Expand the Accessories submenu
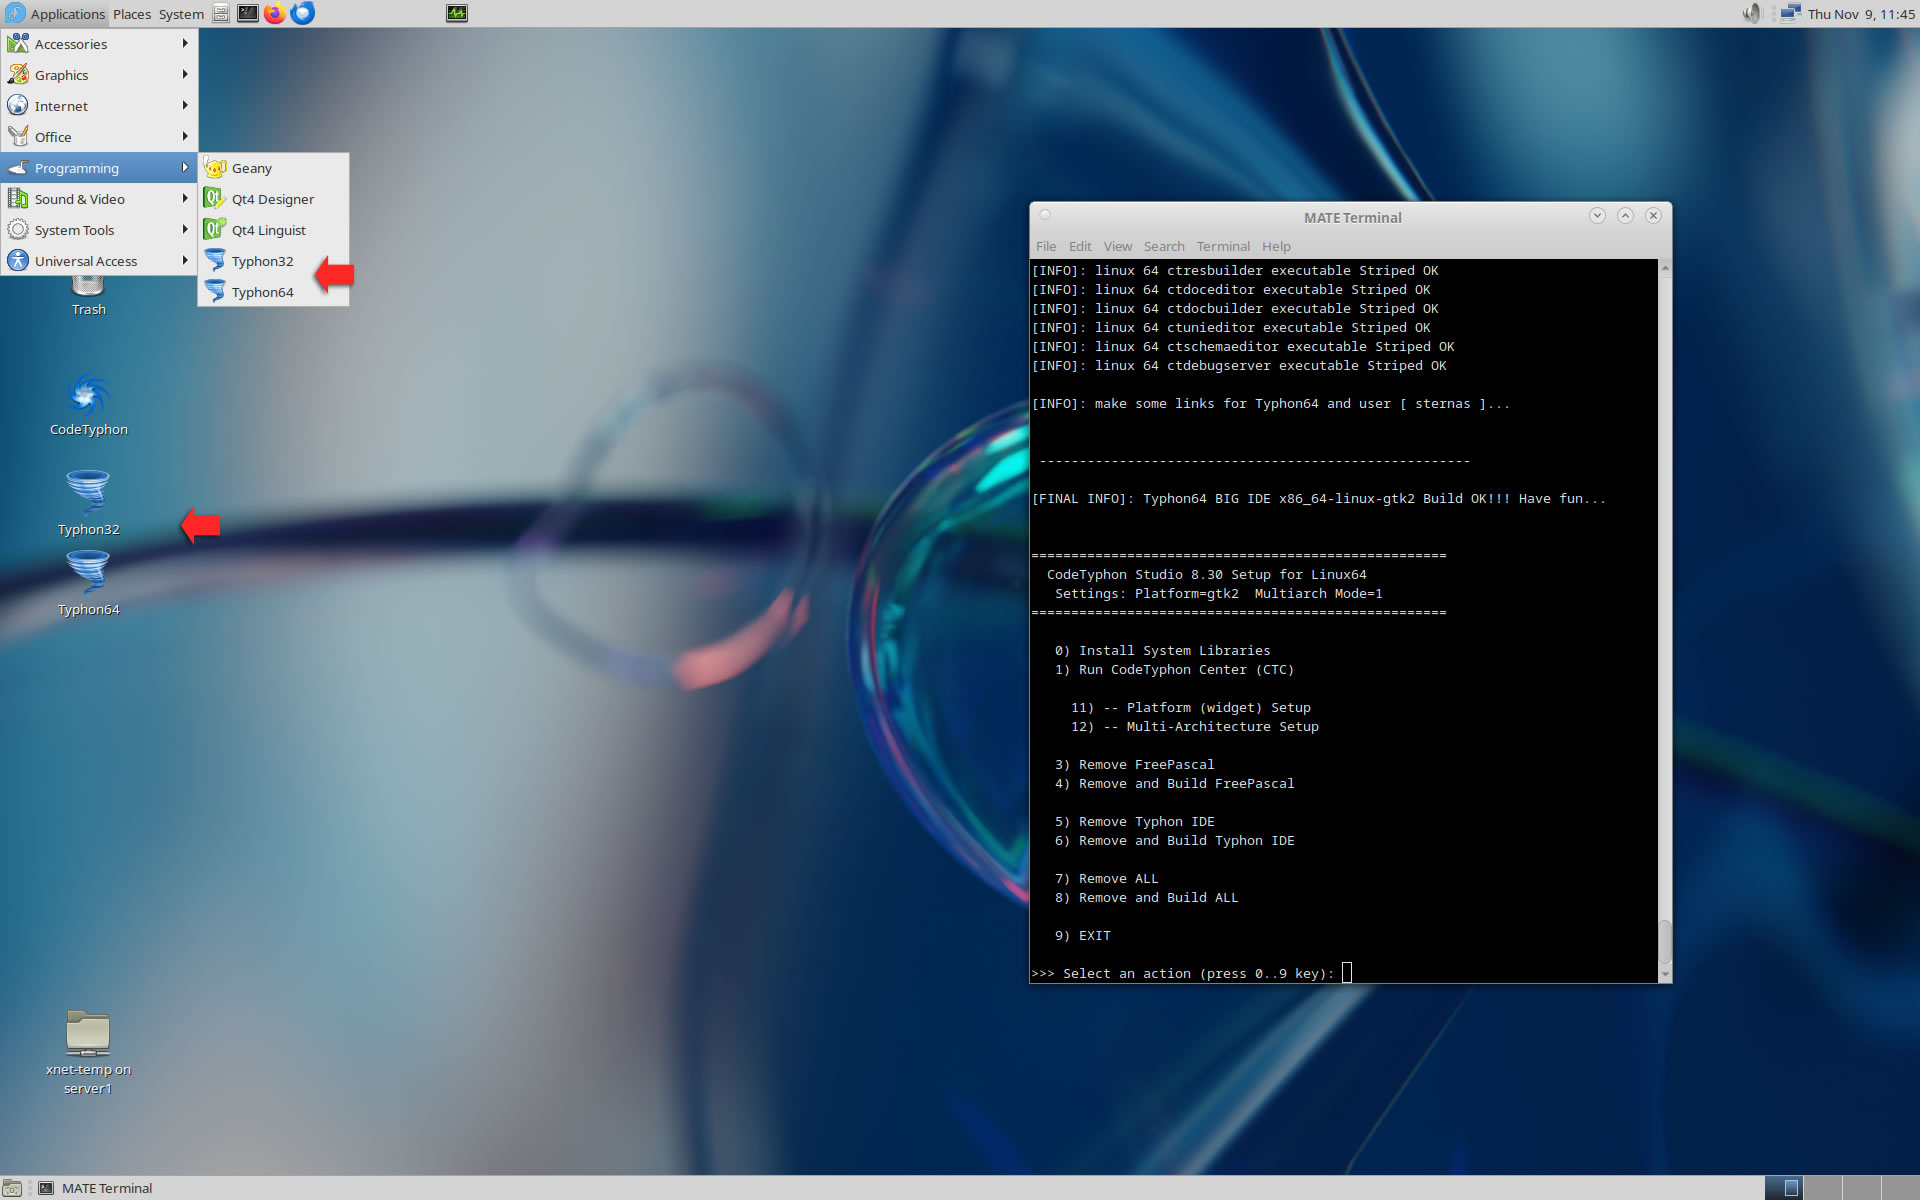 [99, 44]
